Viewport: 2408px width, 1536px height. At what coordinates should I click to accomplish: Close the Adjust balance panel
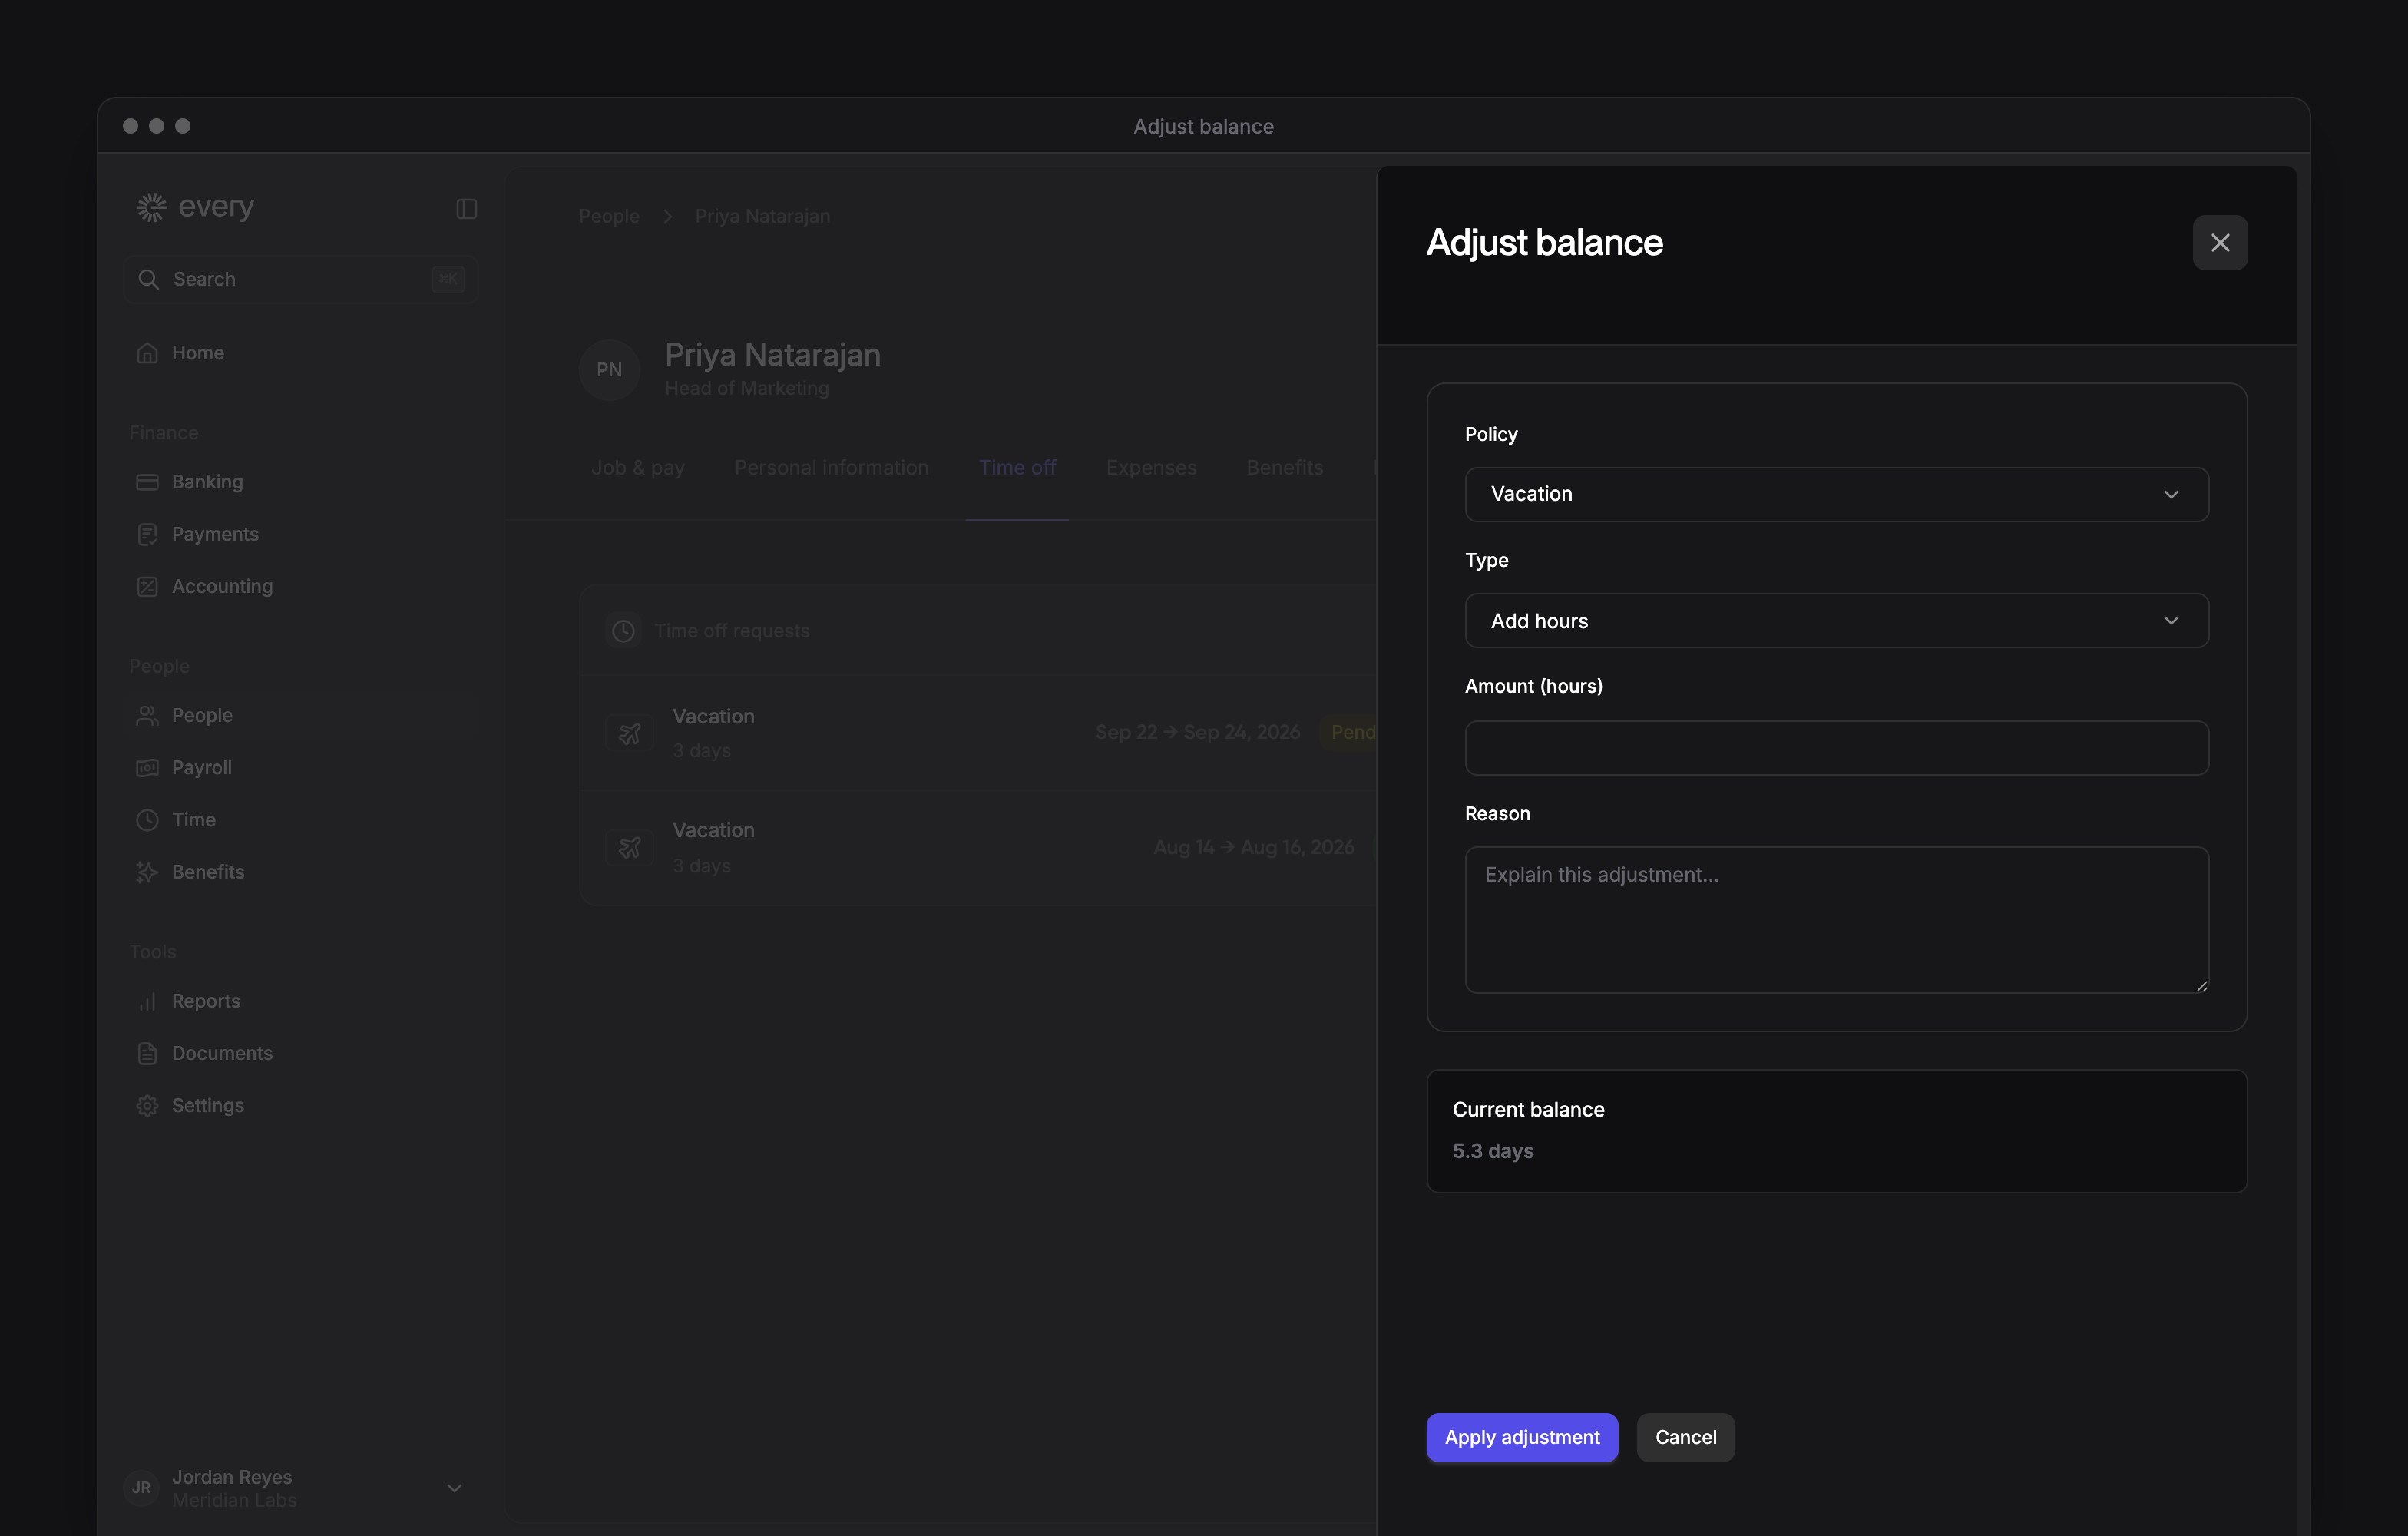pos(2219,243)
